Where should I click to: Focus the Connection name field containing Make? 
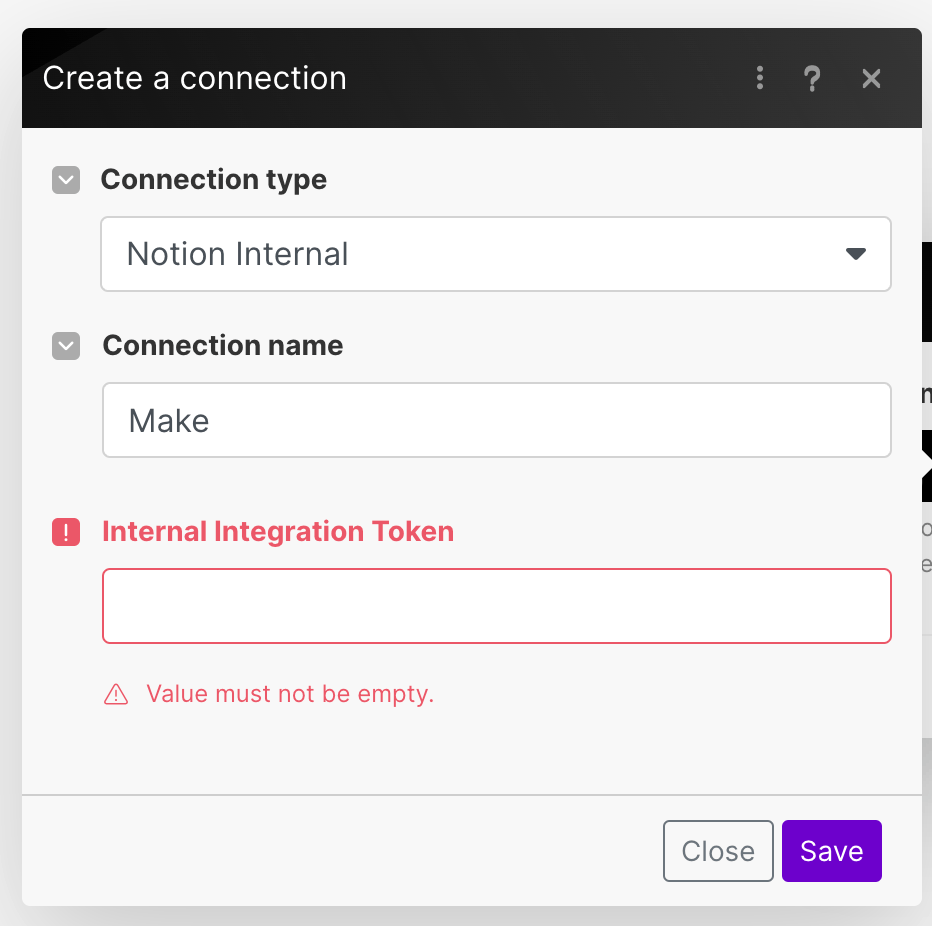497,420
